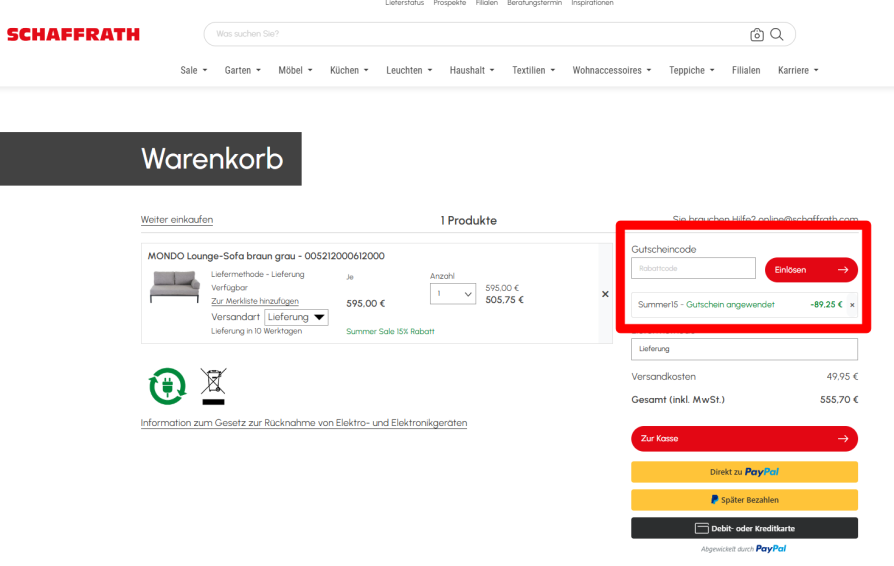Viewport: 894px width, 566px height.
Task: Click Inspirationen in top bar
Action: pos(592,3)
